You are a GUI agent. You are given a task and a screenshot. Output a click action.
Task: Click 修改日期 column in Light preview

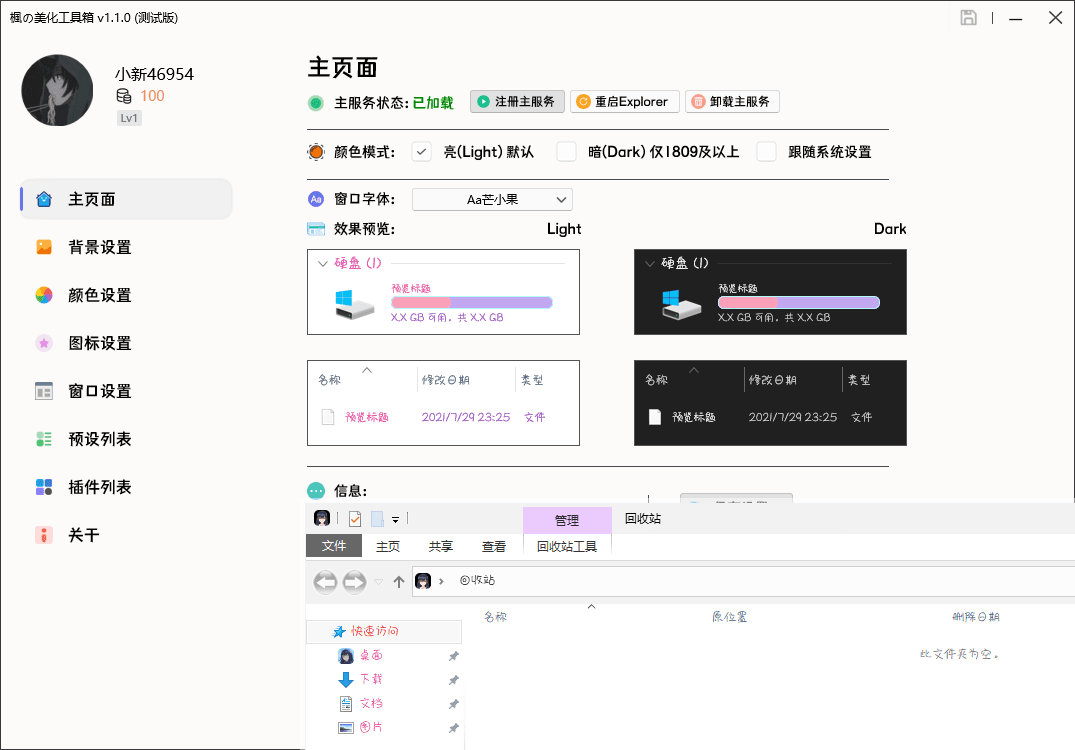[x=446, y=380]
